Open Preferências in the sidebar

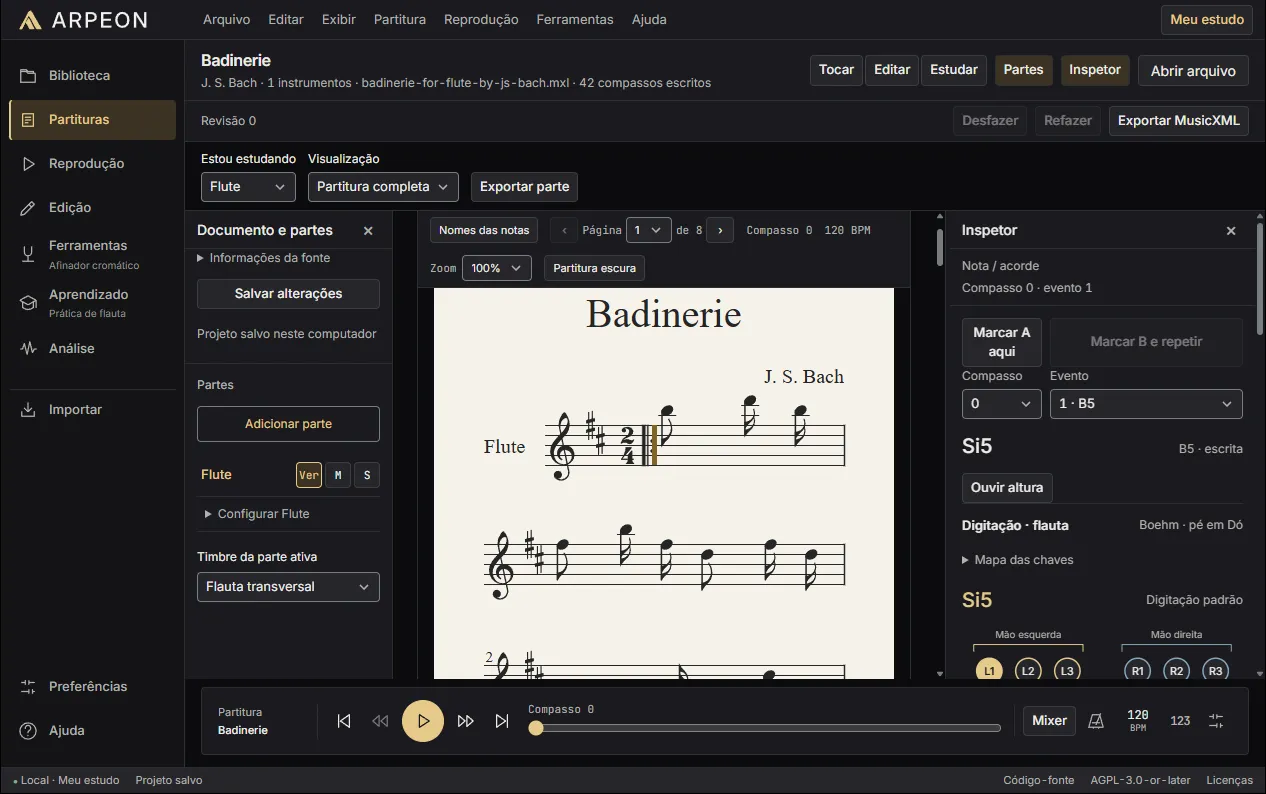[x=92, y=687]
